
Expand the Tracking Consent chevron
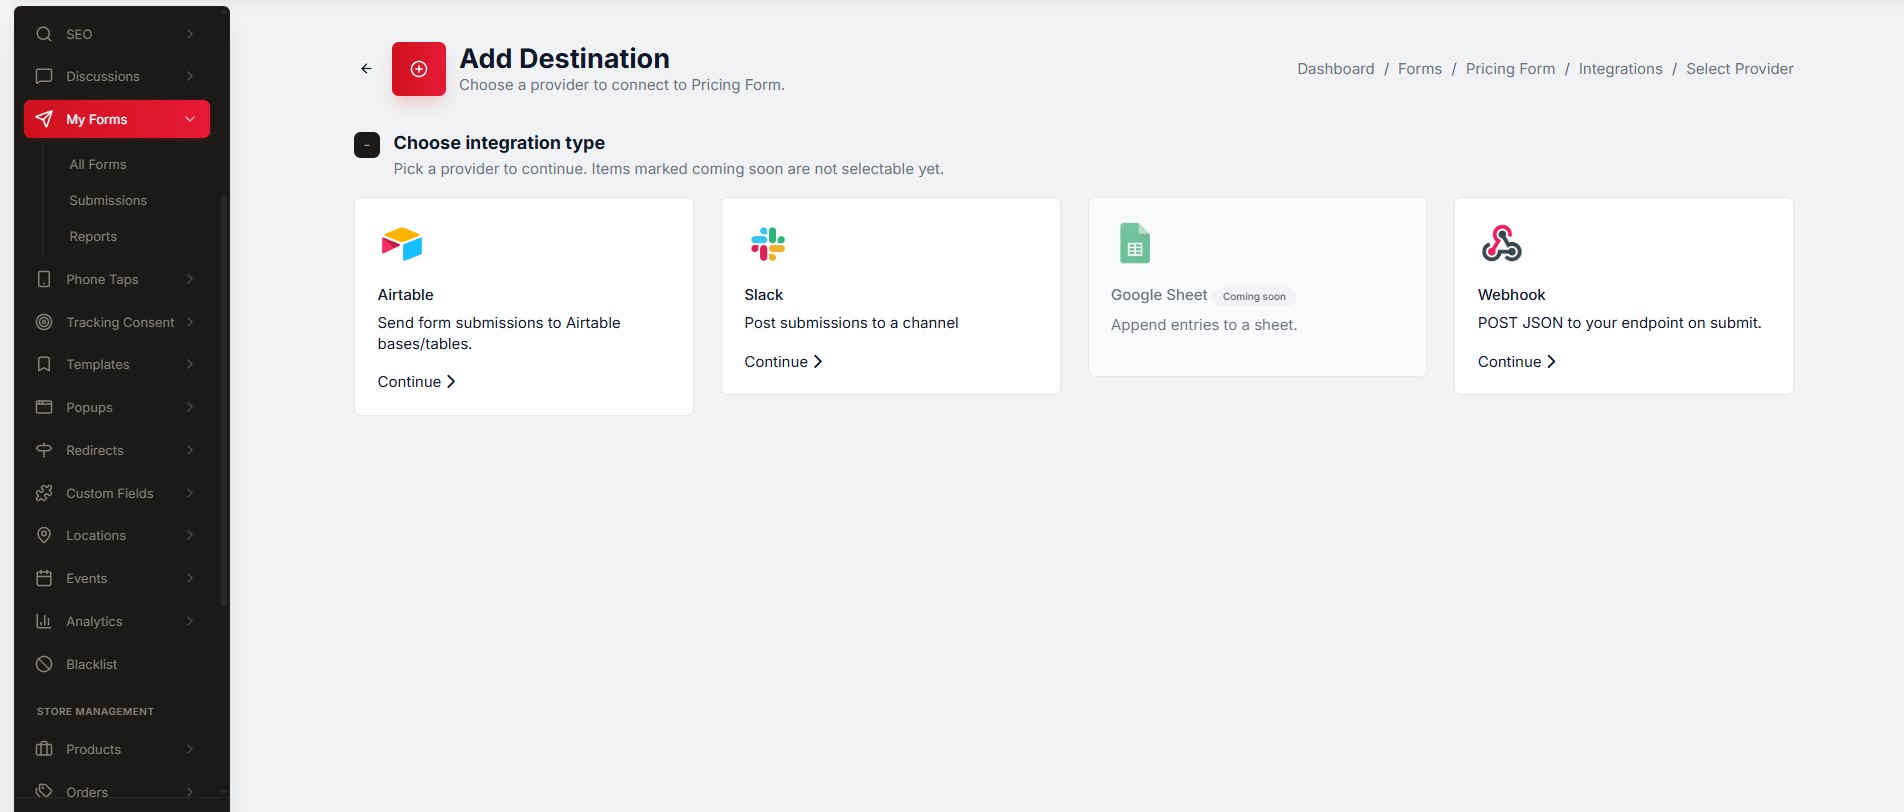pos(190,322)
